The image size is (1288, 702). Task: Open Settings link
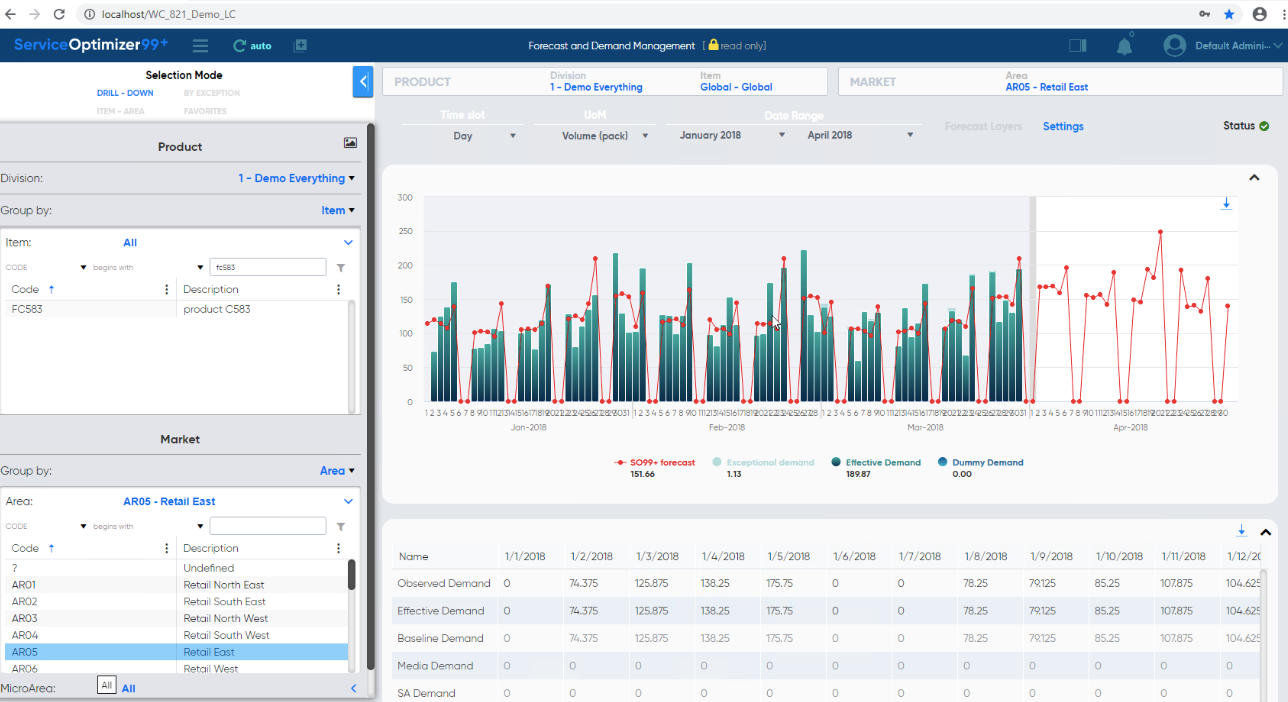tap(1063, 126)
